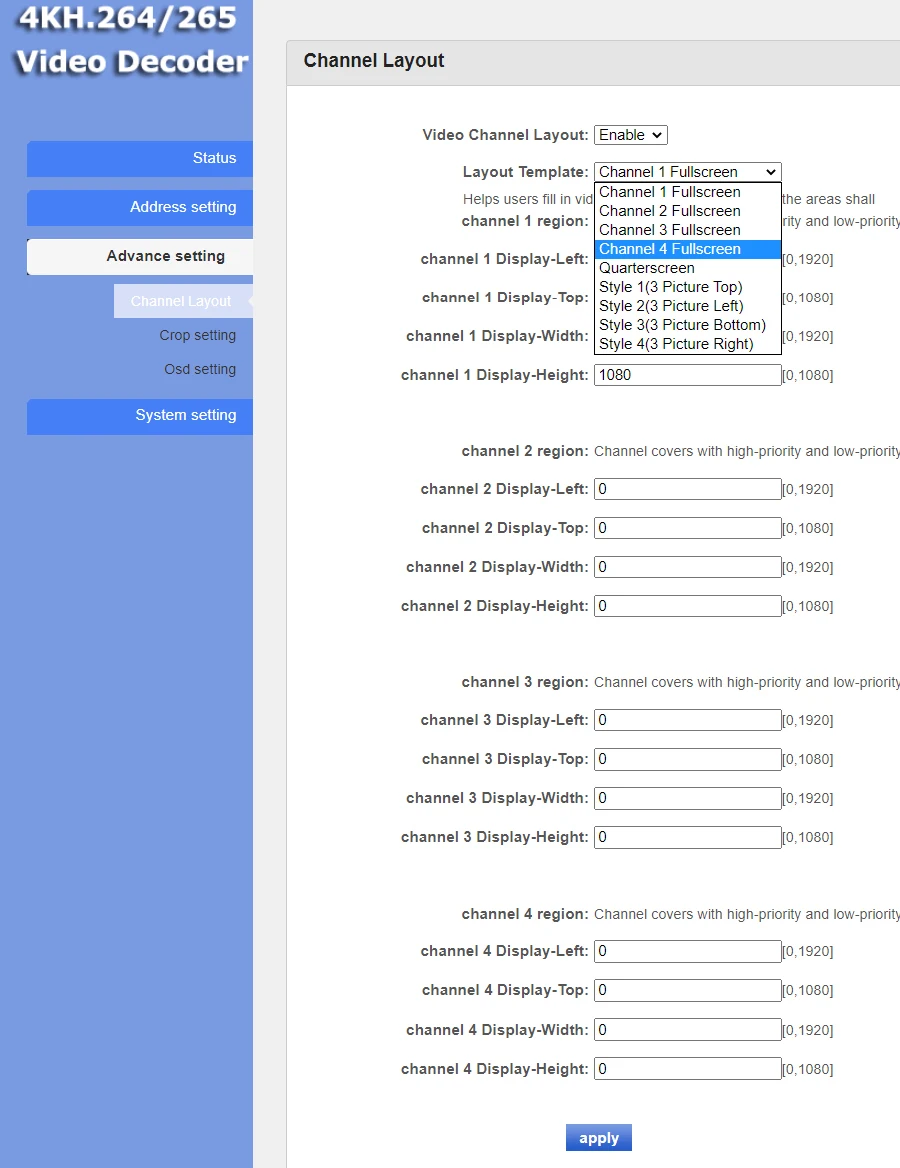Screen dimensions: 900x1168
Task: Select Channel Layout submenu item
Action: (183, 301)
